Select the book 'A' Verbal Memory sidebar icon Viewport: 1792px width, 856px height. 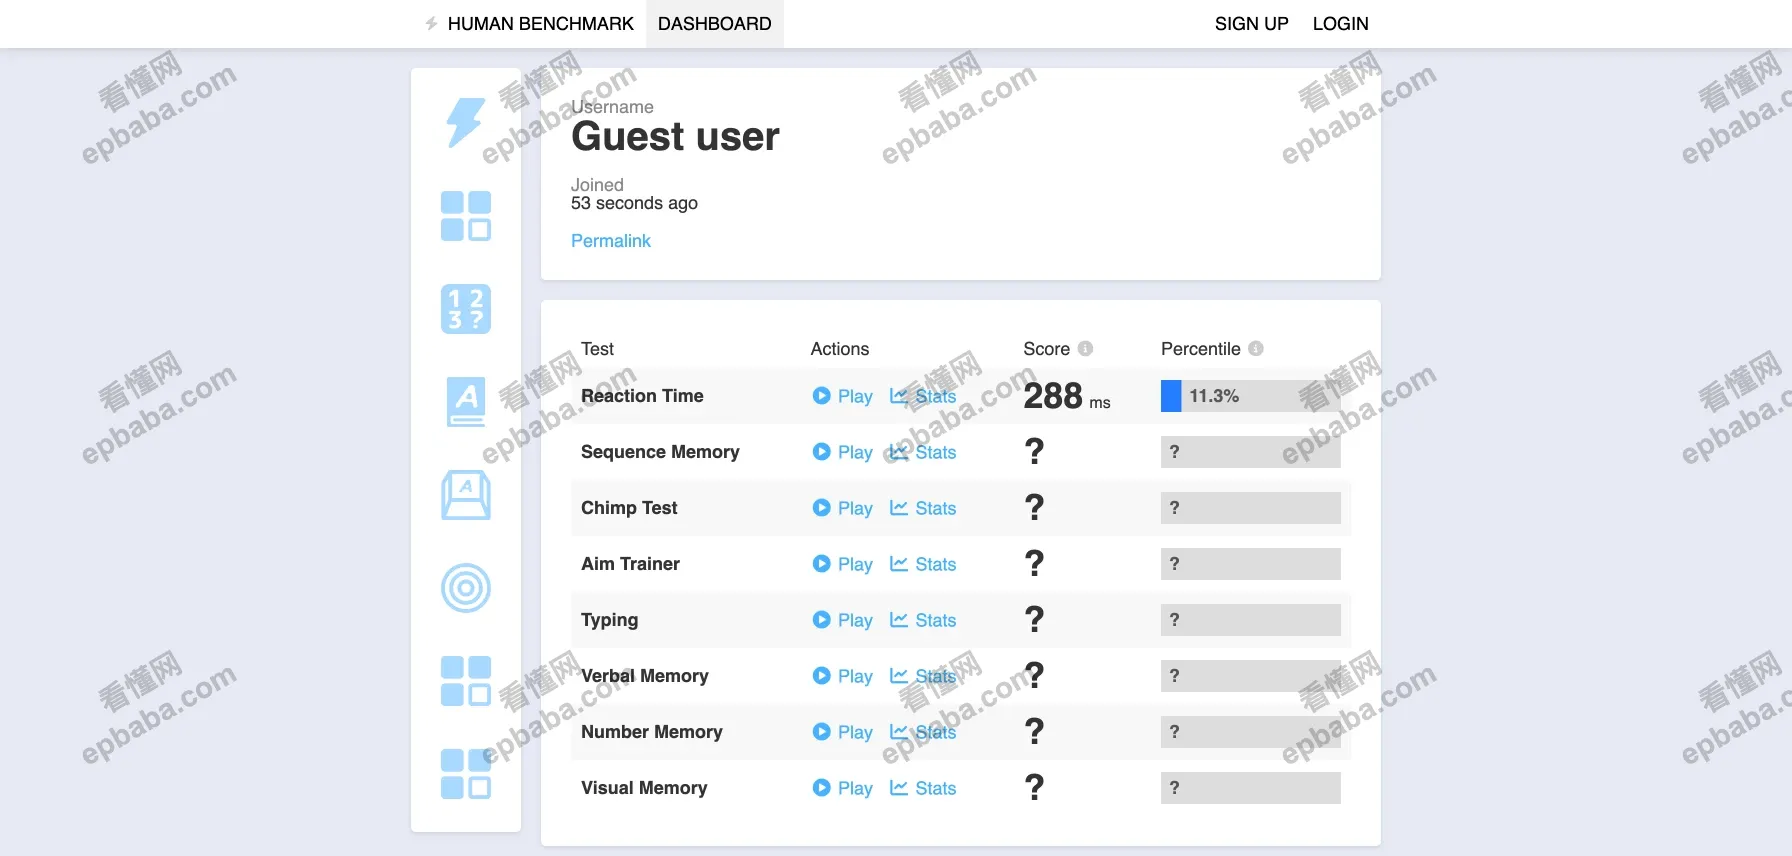[466, 402]
